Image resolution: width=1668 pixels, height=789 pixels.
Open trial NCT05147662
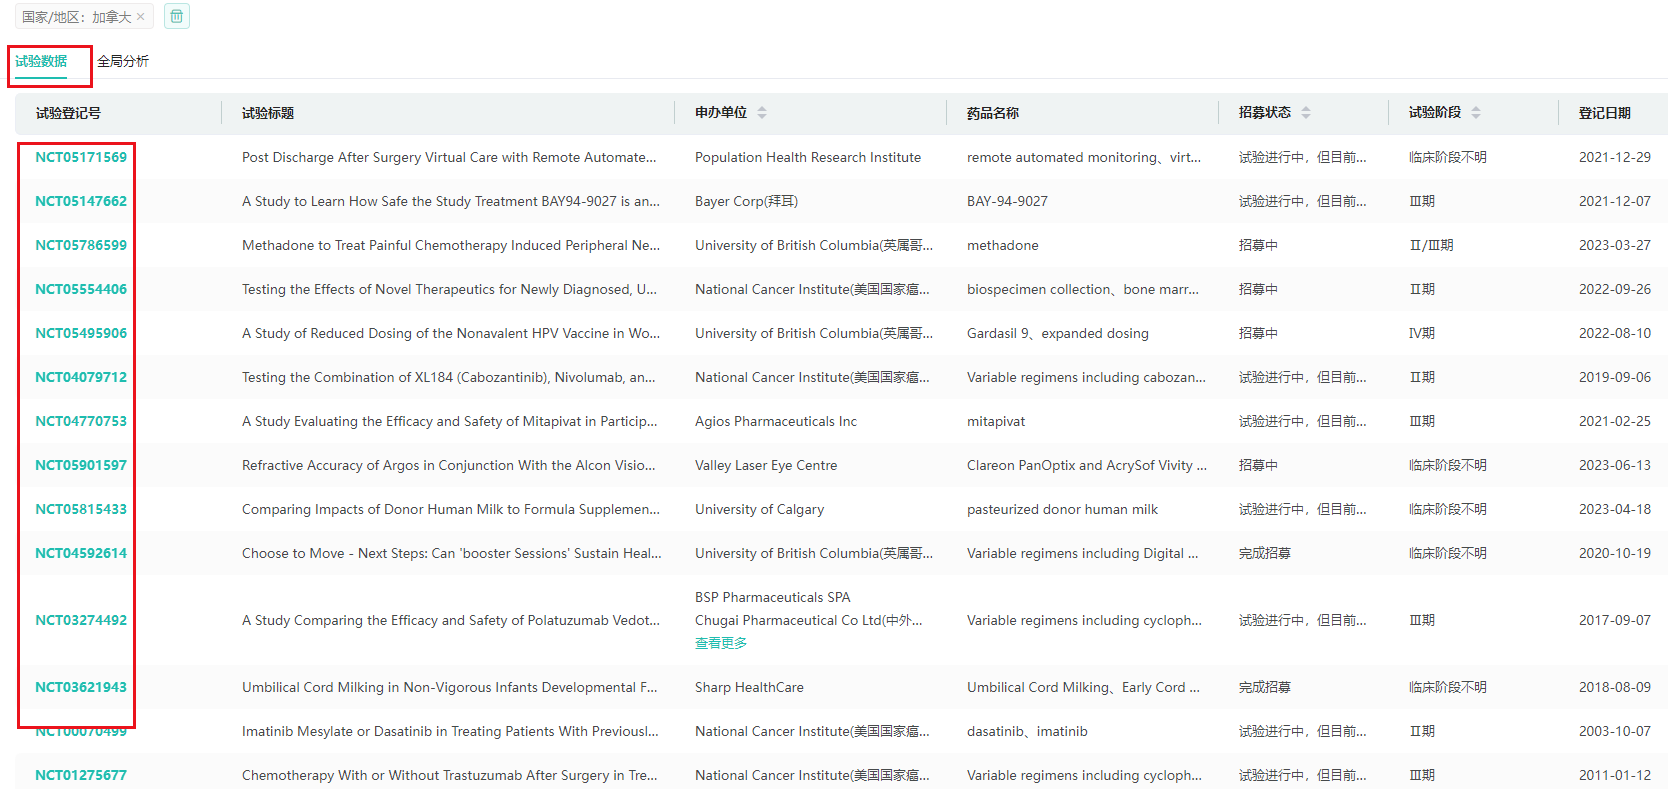81,201
